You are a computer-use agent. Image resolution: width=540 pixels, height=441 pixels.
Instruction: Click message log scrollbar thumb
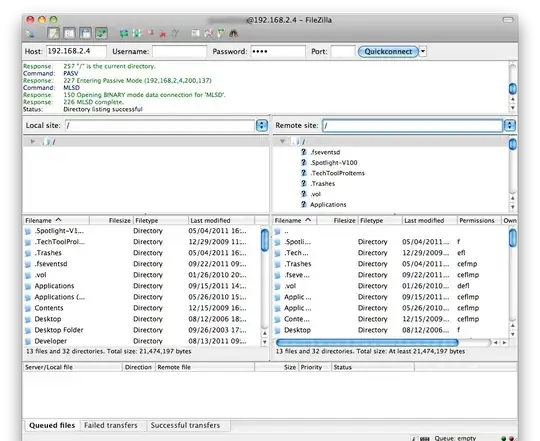point(512,88)
